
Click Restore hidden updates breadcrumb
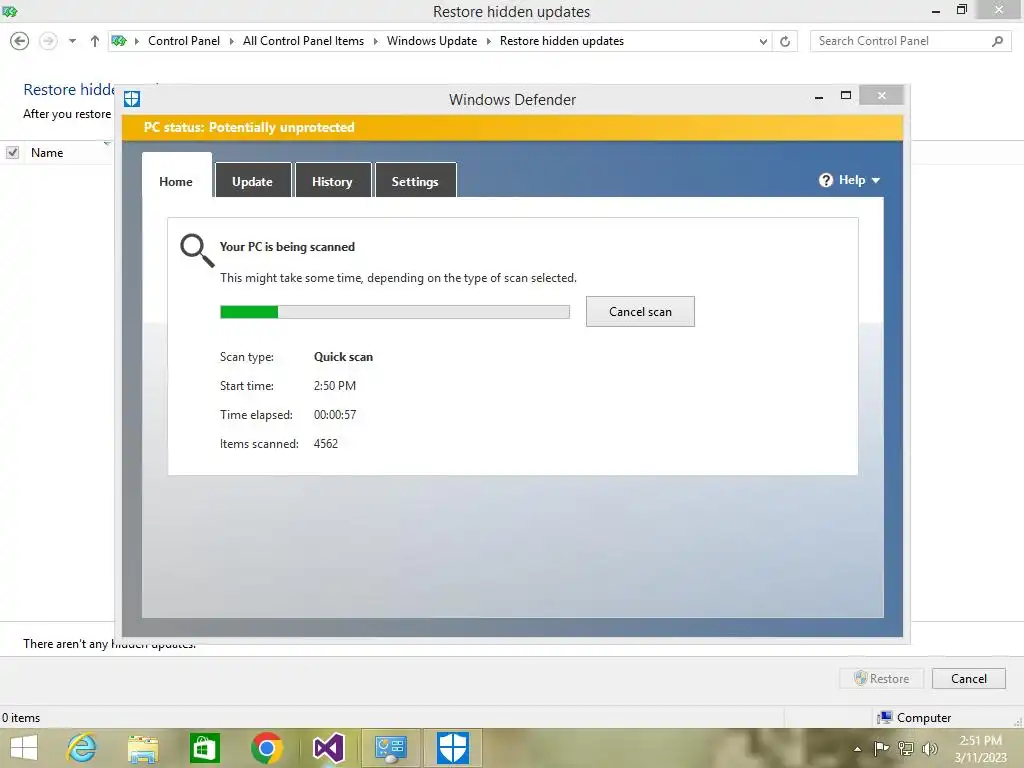click(x=562, y=41)
